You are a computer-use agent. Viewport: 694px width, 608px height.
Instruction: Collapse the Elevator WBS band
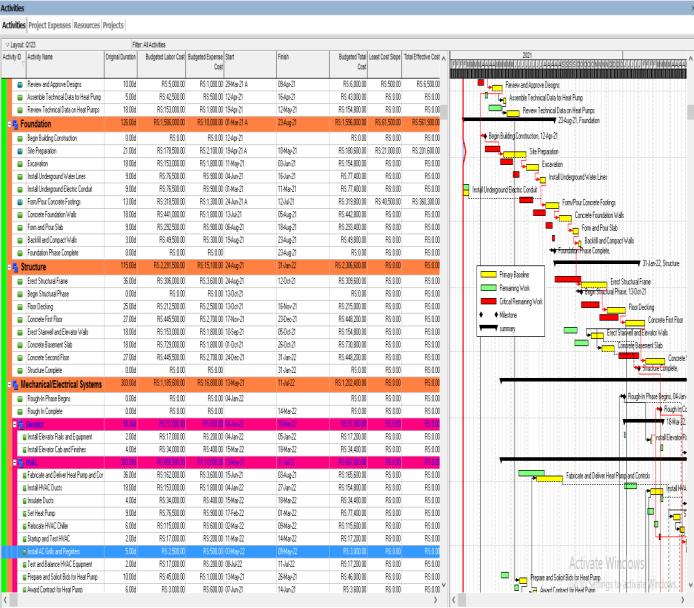point(15,424)
